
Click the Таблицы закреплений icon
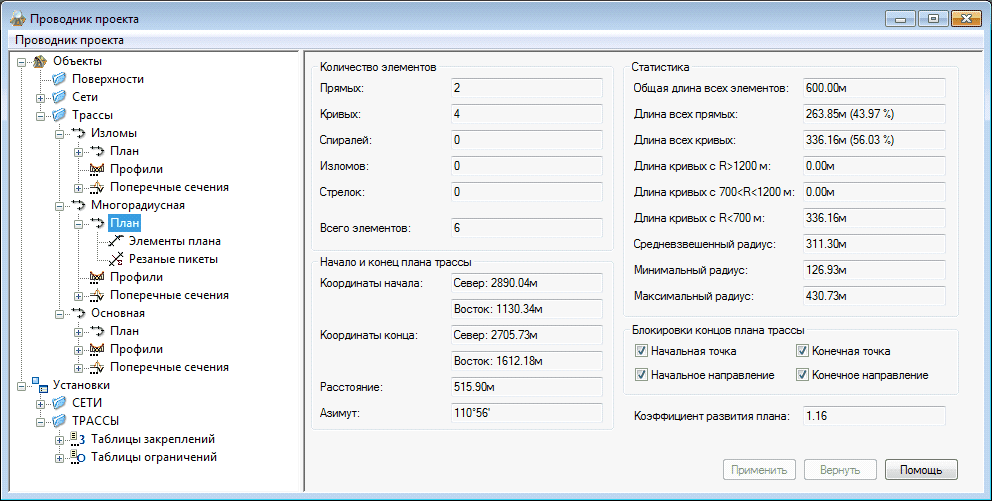pyautogui.click(x=78, y=439)
